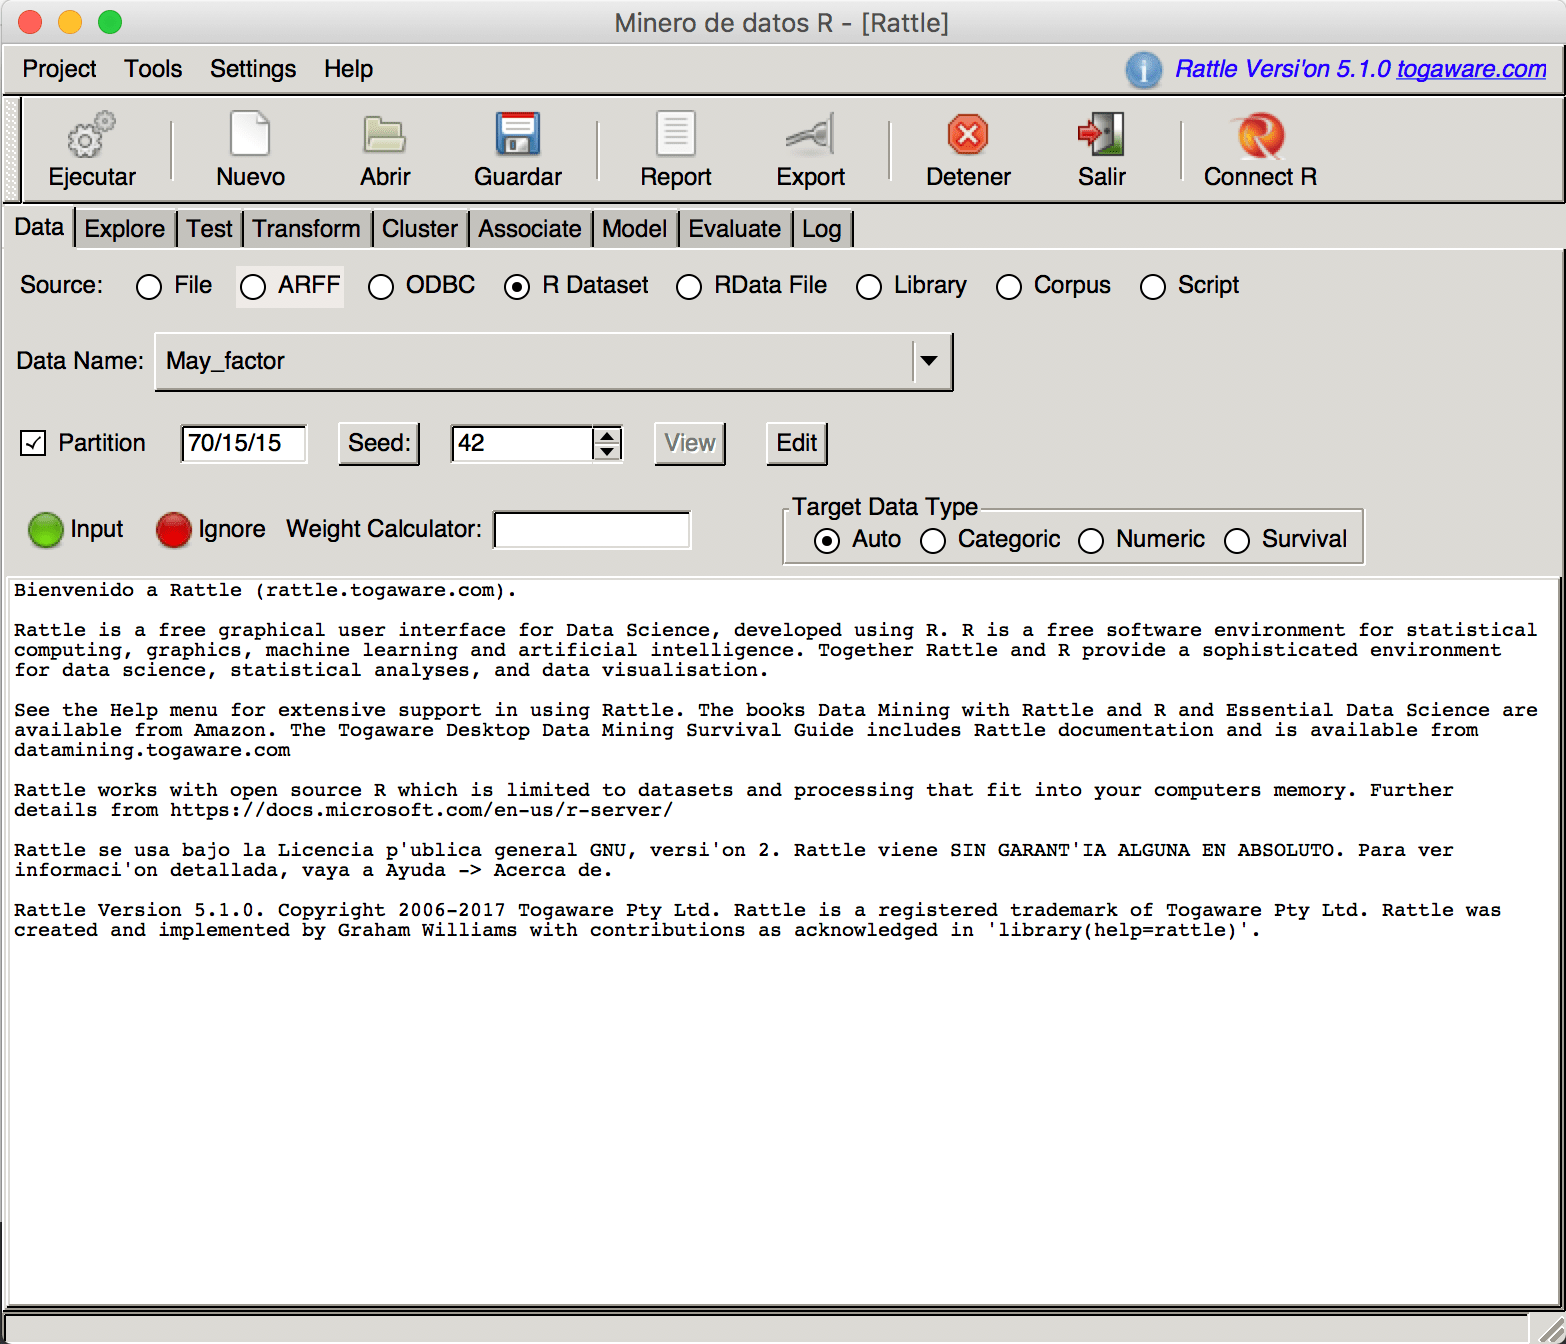This screenshot has width=1566, height=1344.
Task: Launch Connect R from the toolbar
Action: click(x=1259, y=135)
